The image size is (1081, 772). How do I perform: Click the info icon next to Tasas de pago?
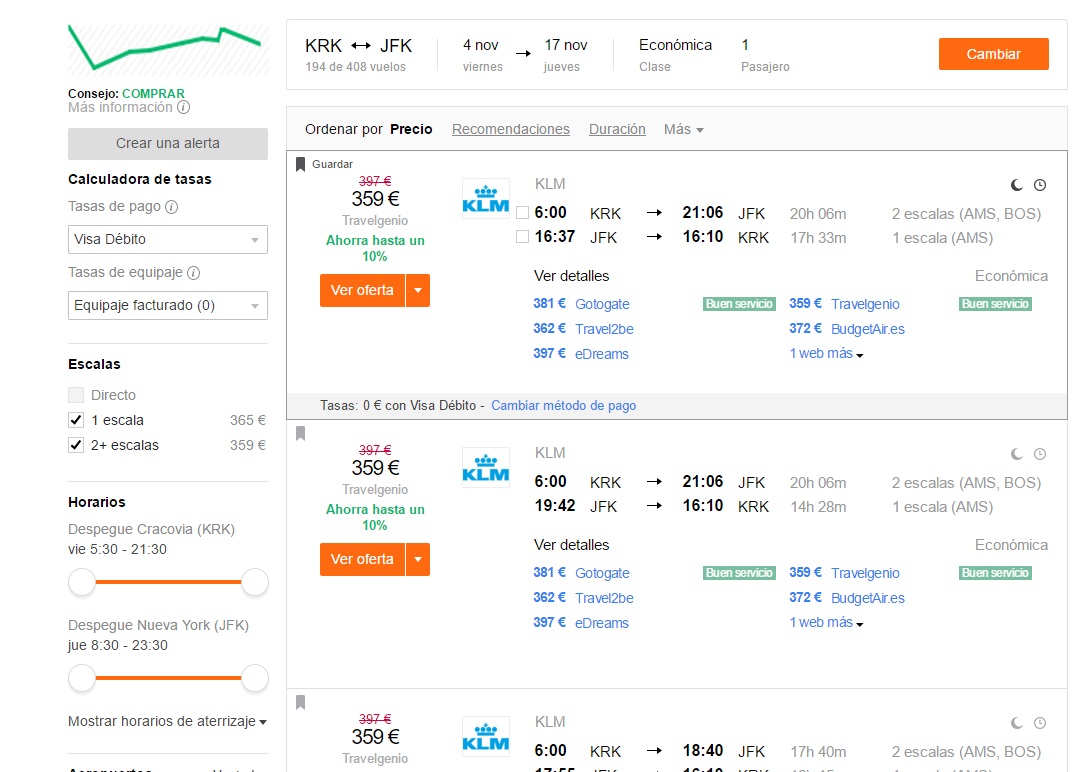click(172, 207)
